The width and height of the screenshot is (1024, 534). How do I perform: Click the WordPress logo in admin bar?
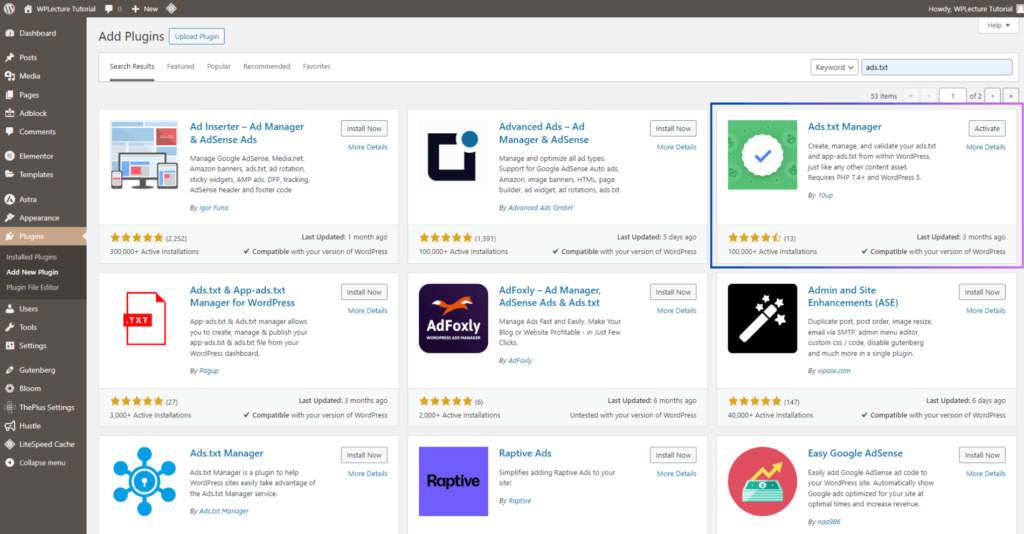click(x=9, y=8)
